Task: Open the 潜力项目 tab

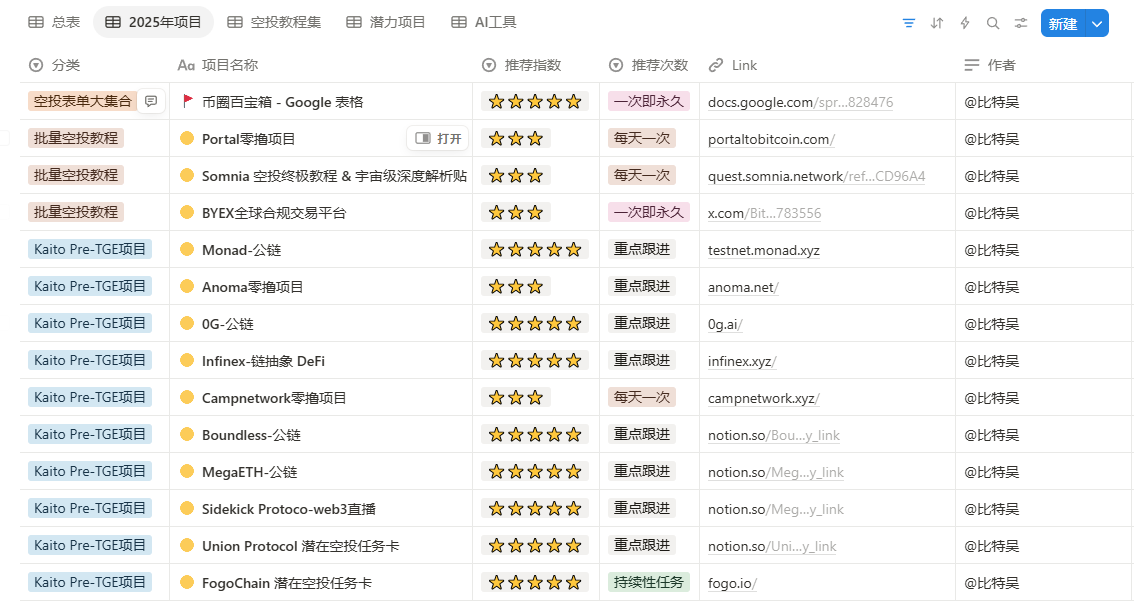Action: [385, 22]
